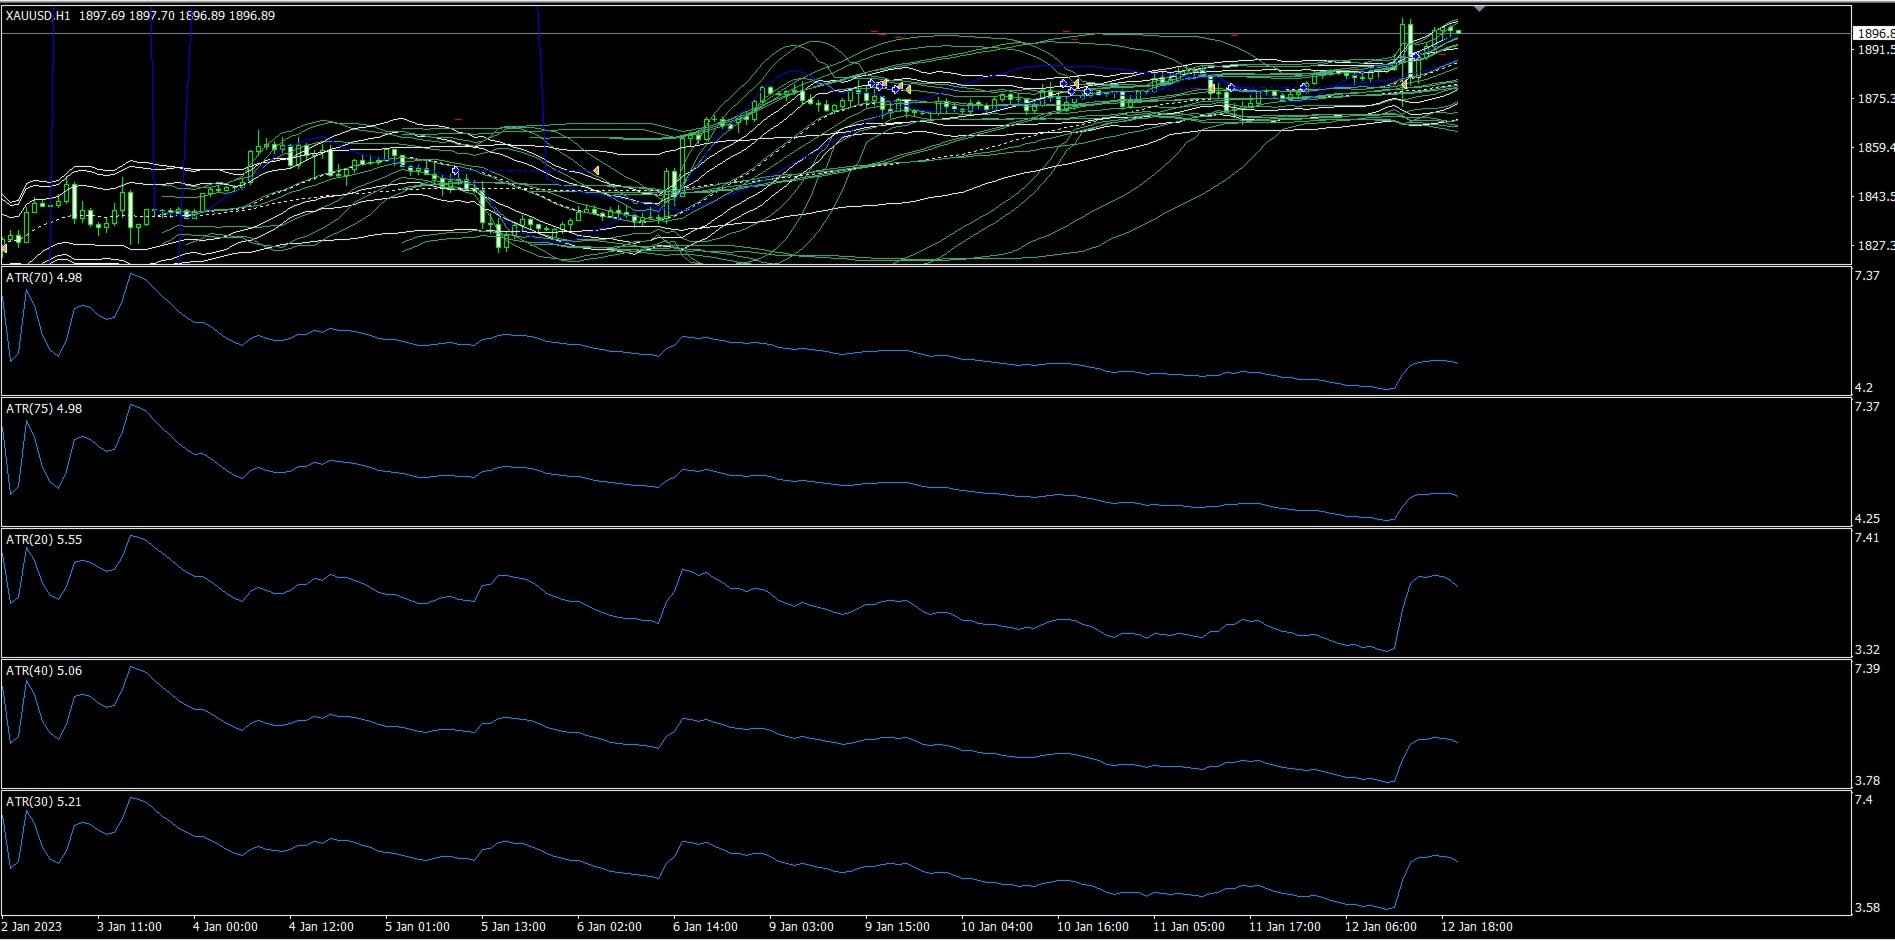Click the 7.37 scale maximum in ATR(75) panel
The height and width of the screenshot is (941, 1895).
pos(1867,407)
